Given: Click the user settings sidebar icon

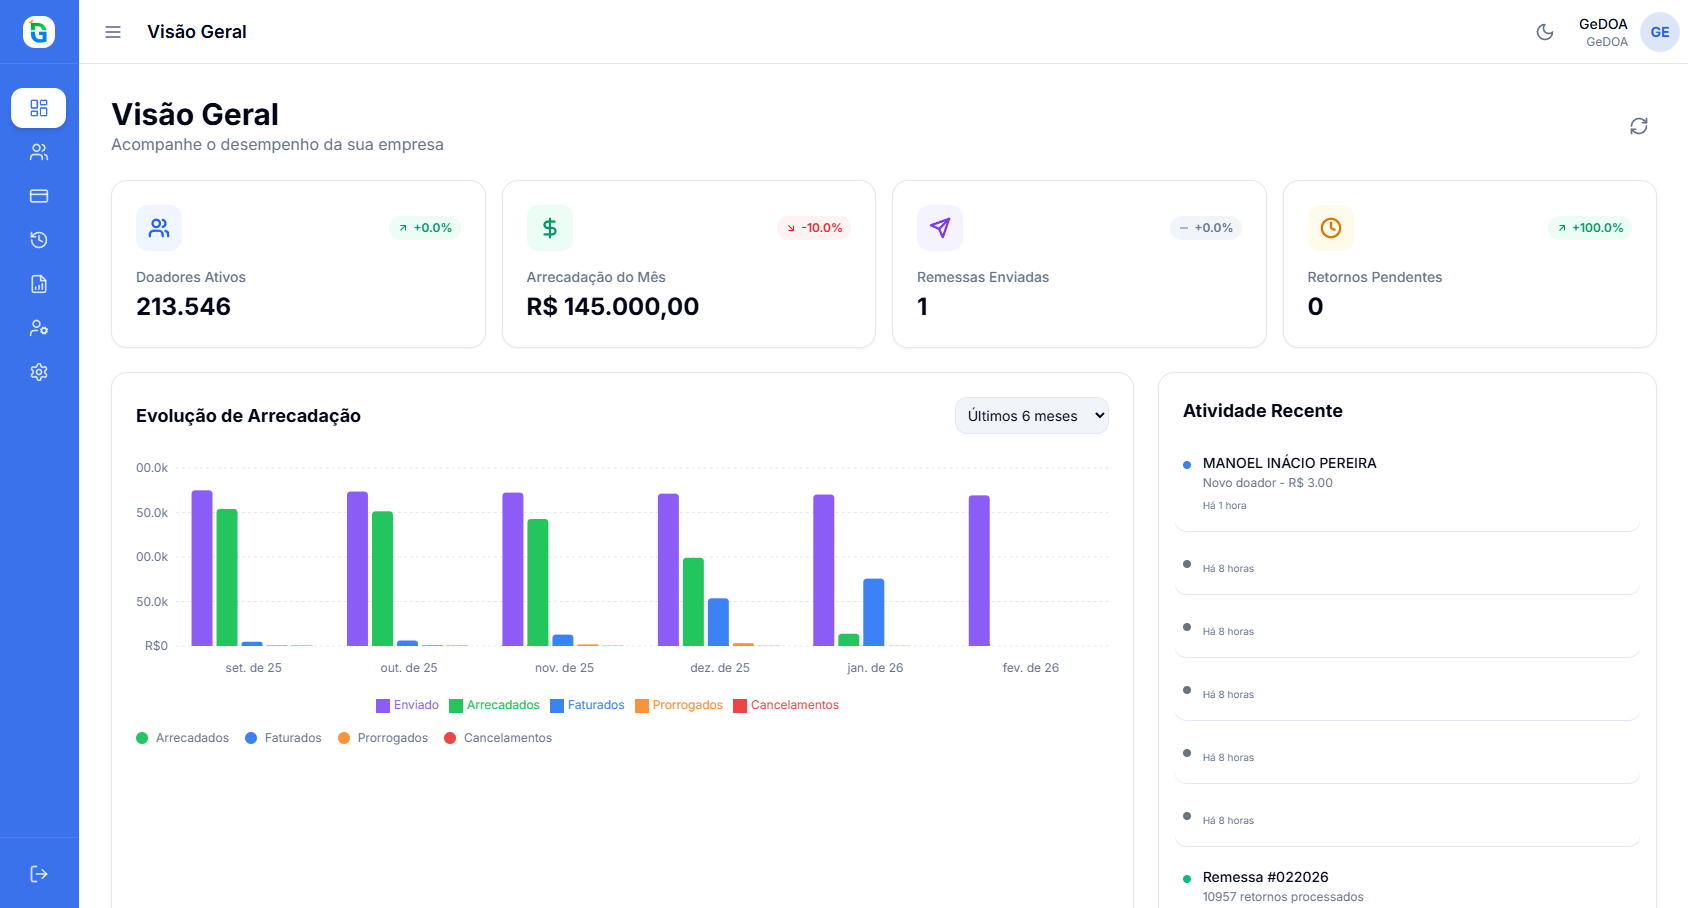Looking at the screenshot, I should [x=39, y=328].
